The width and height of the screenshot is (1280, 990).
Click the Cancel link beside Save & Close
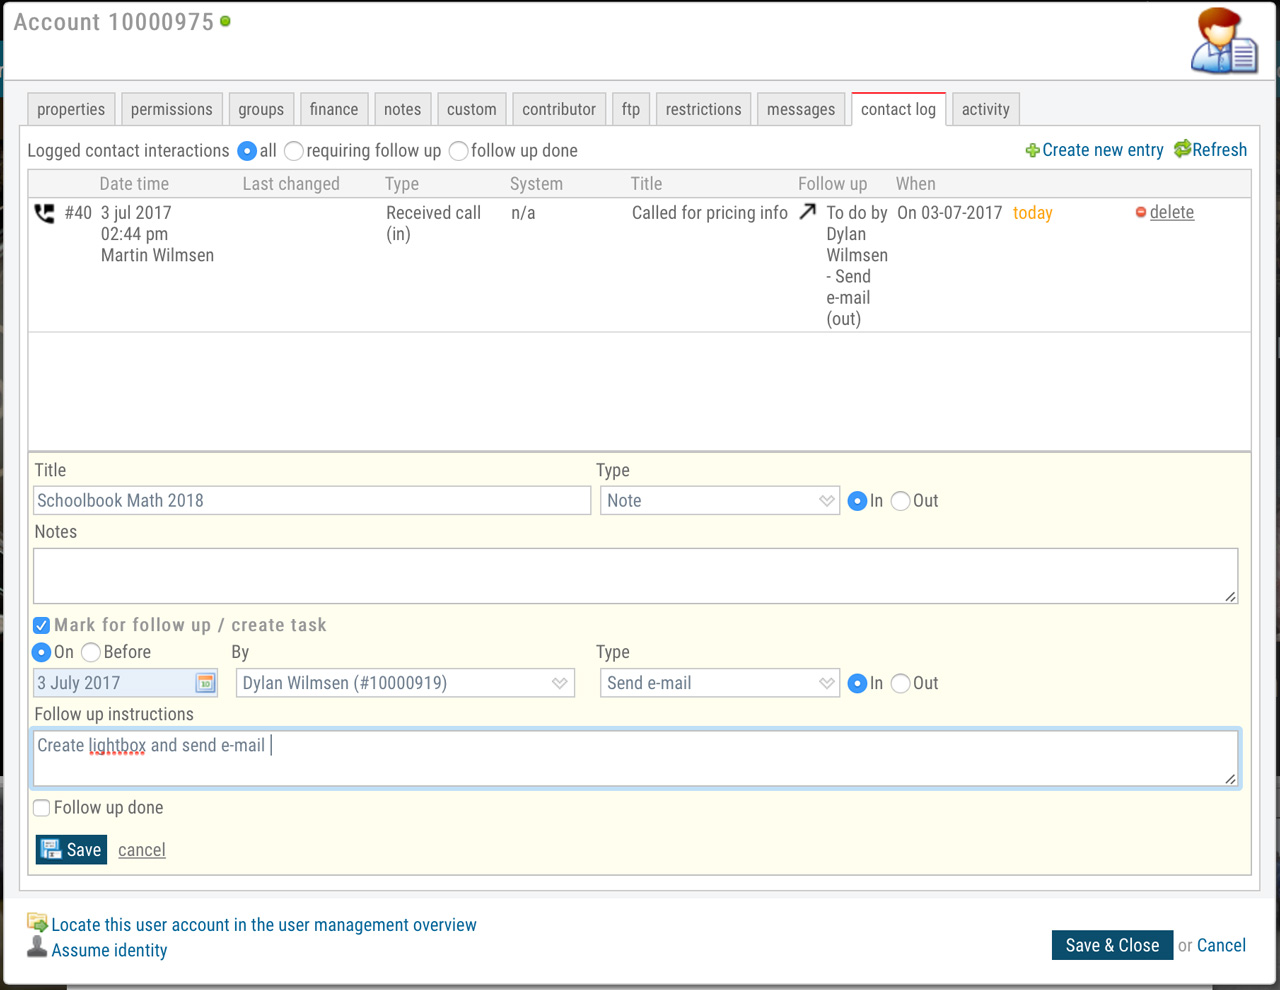point(1221,945)
